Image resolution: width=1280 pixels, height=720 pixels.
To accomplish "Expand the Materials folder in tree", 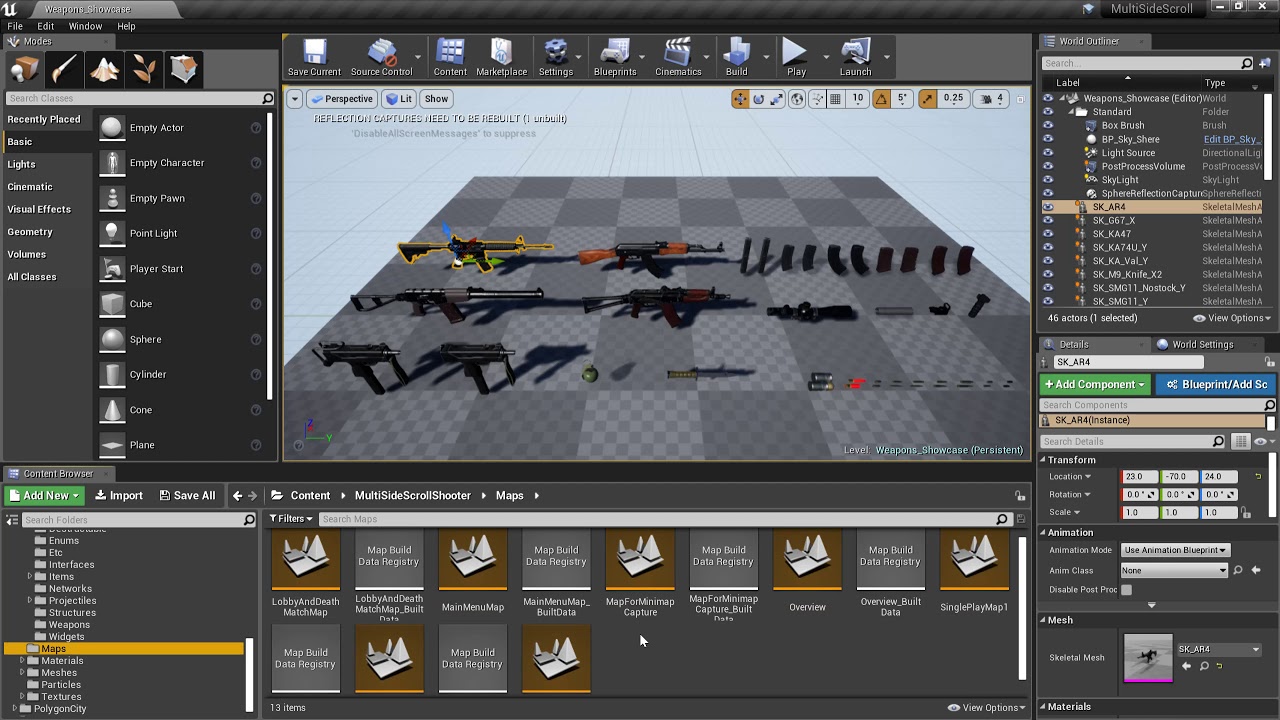I will click(x=23, y=661).
